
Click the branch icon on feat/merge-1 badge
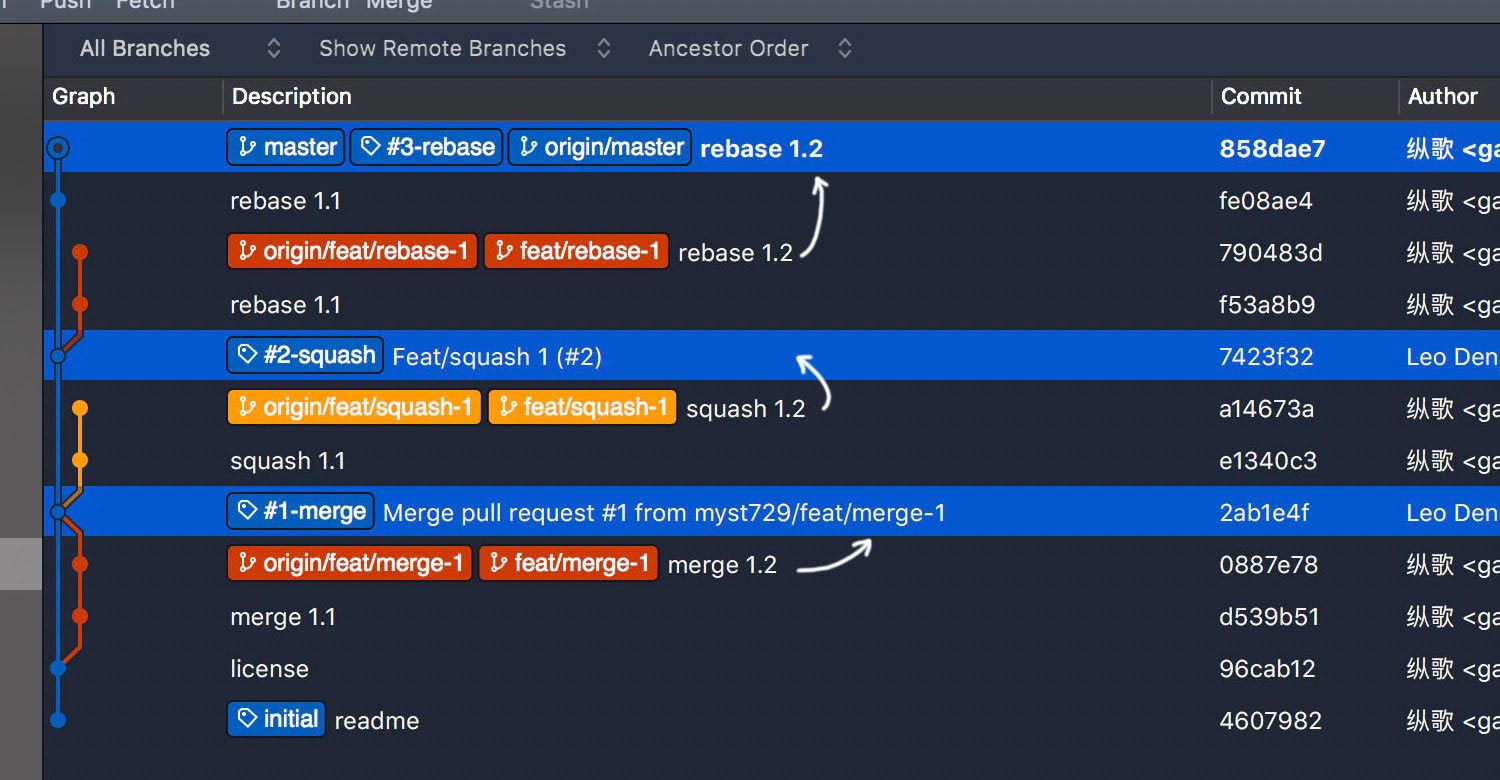497,563
